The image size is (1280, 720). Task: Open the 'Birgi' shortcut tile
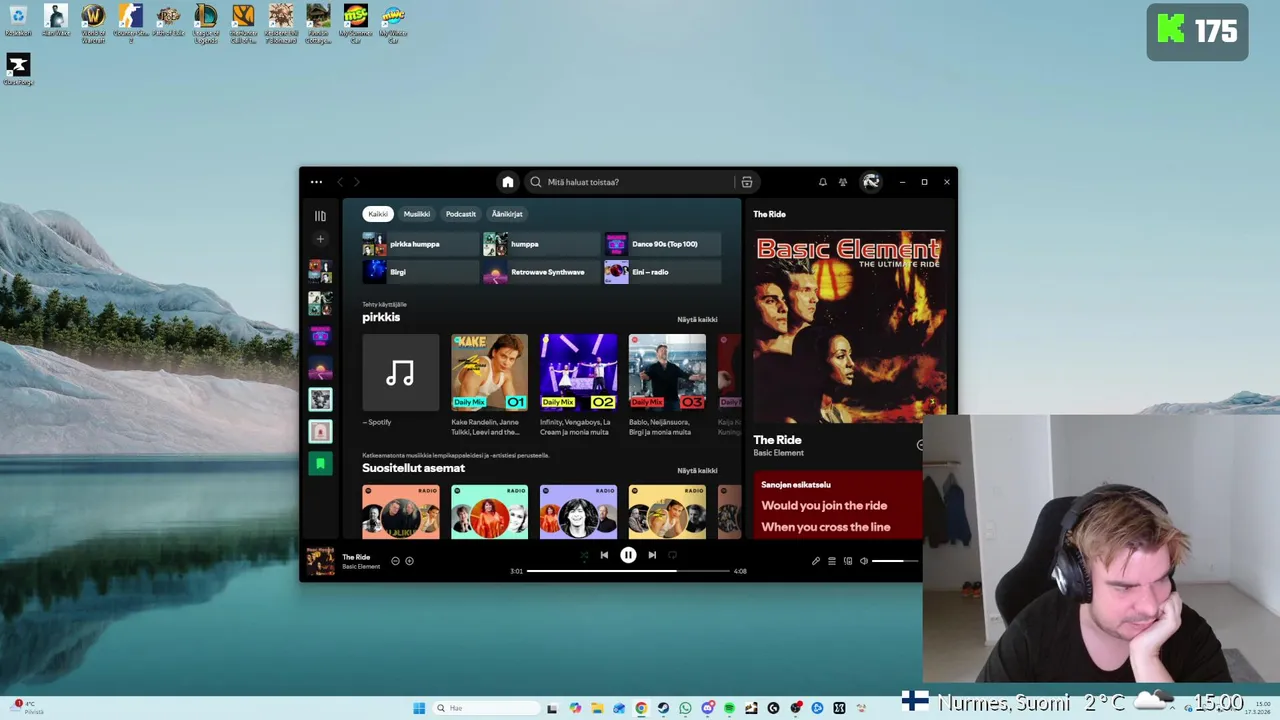coord(421,272)
